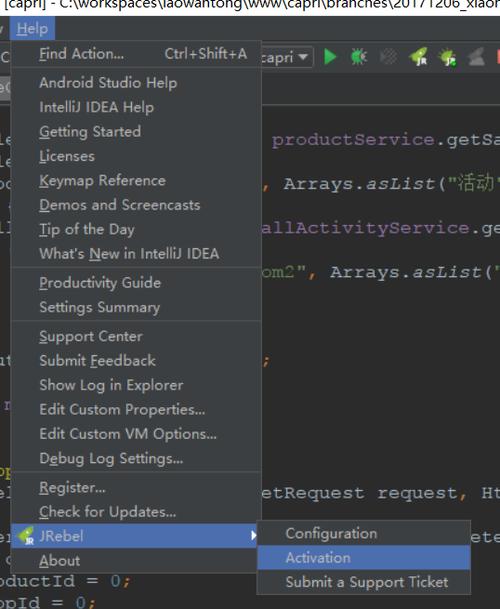The width and height of the screenshot is (500, 609).
Task: Open About from Help menu
Action: coord(136,560)
